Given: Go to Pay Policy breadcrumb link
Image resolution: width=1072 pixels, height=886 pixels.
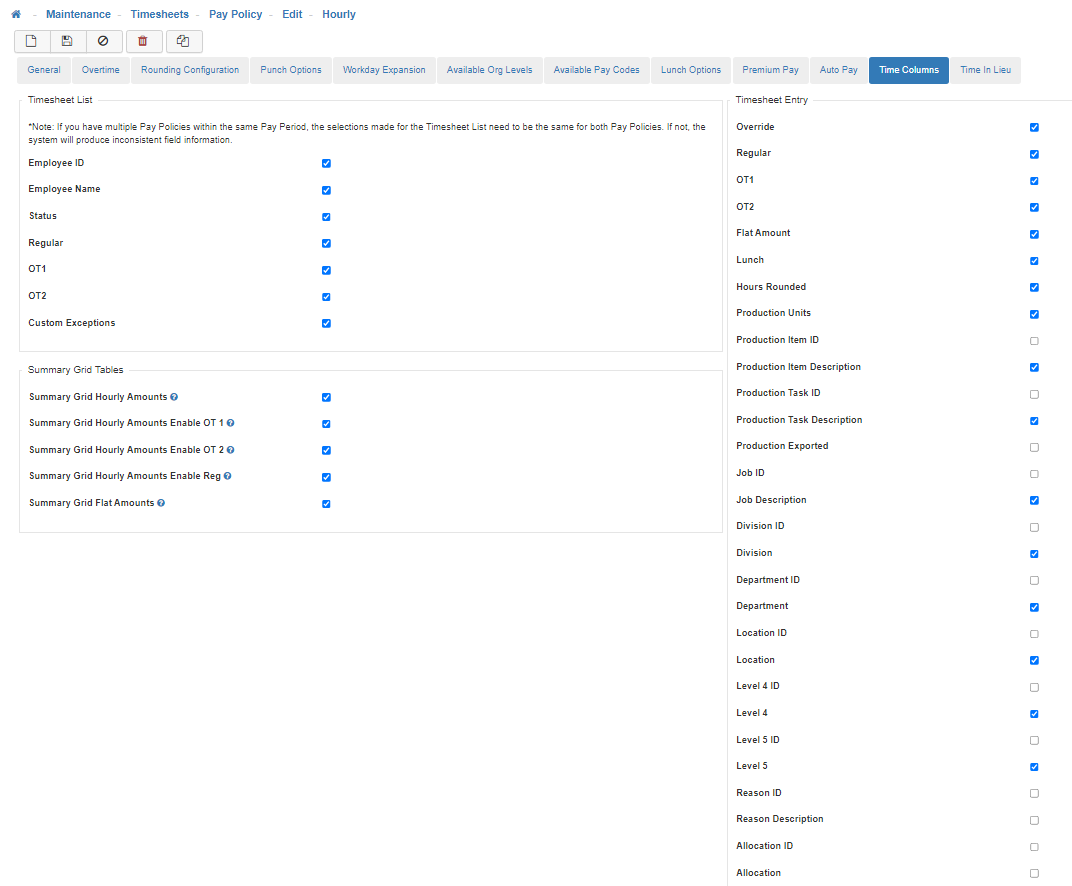Looking at the screenshot, I should pos(235,14).
